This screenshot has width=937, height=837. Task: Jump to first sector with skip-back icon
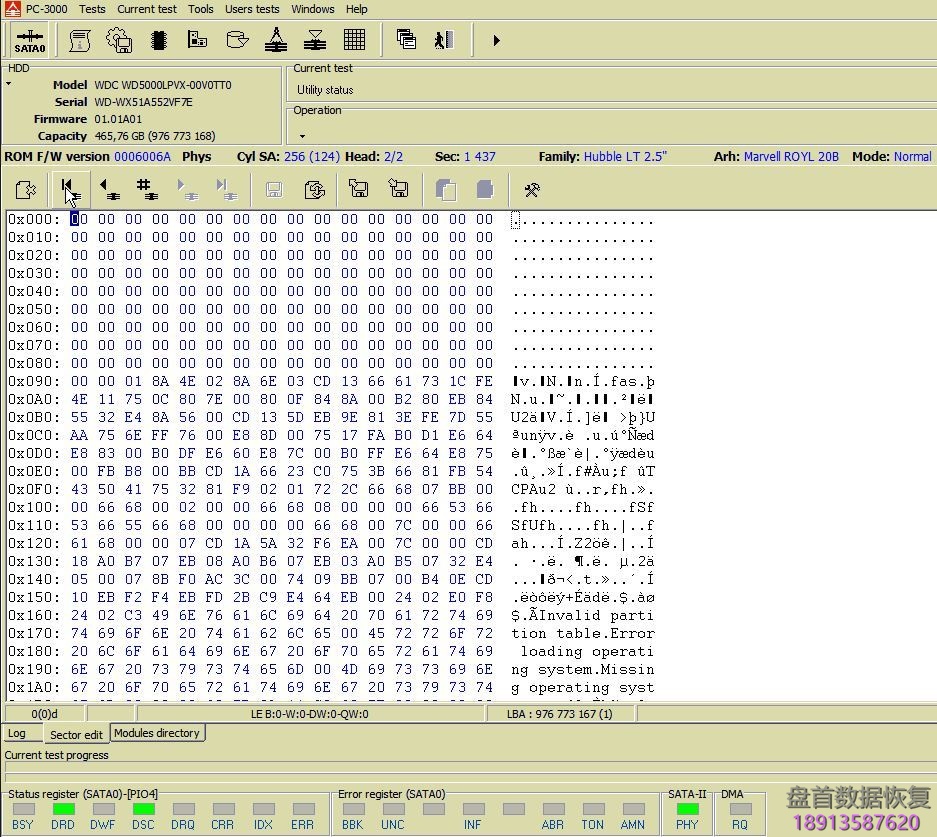coord(68,189)
